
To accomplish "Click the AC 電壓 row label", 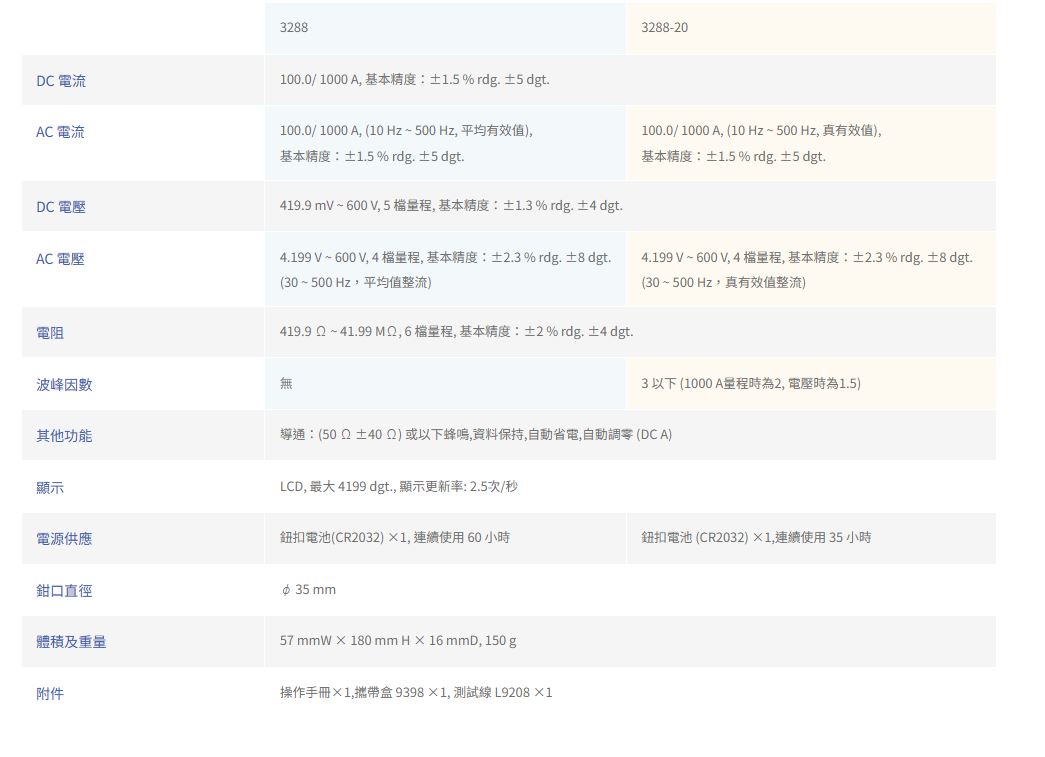I will coord(60,259).
